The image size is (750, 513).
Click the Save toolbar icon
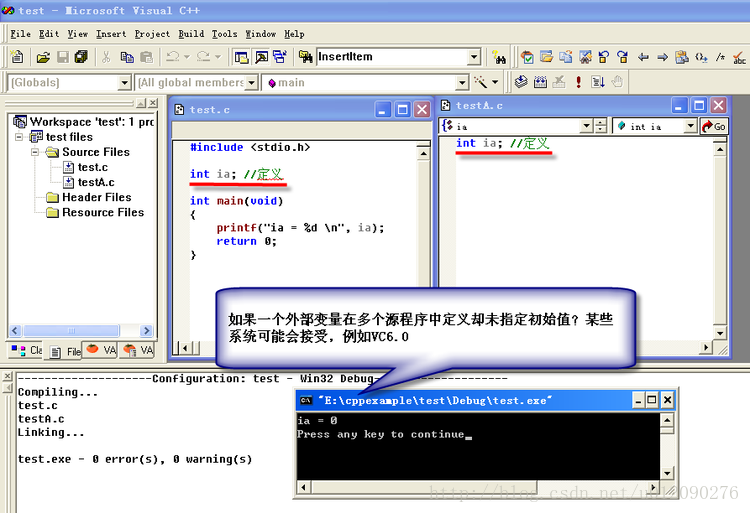point(63,57)
